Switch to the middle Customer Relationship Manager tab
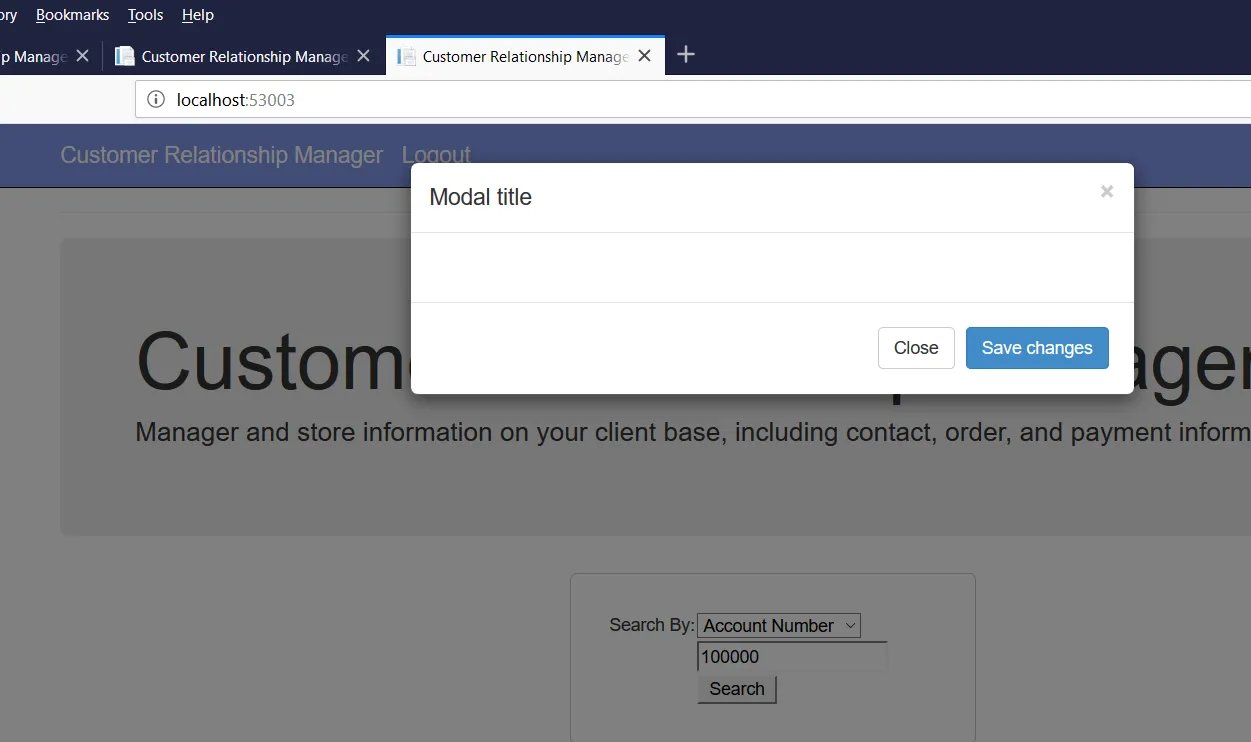Screen dimensions: 1251x742 pos(244,57)
